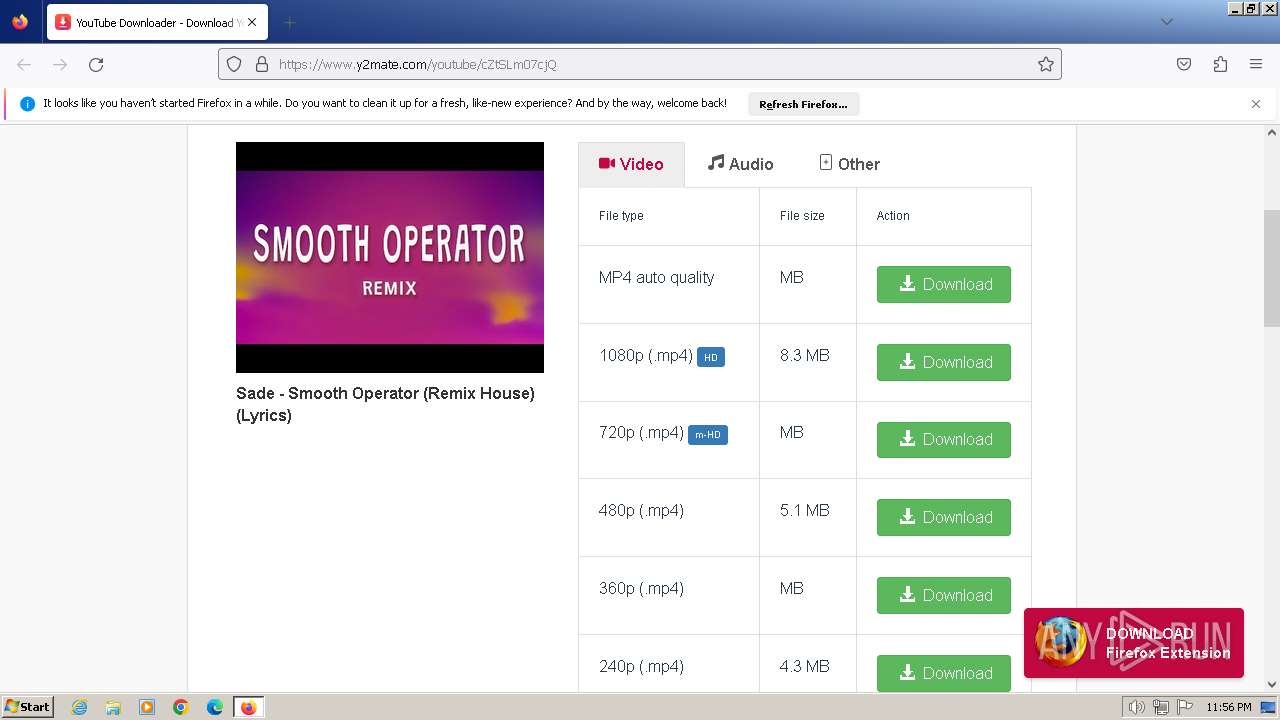Click the MP4 auto quality label

(656, 277)
